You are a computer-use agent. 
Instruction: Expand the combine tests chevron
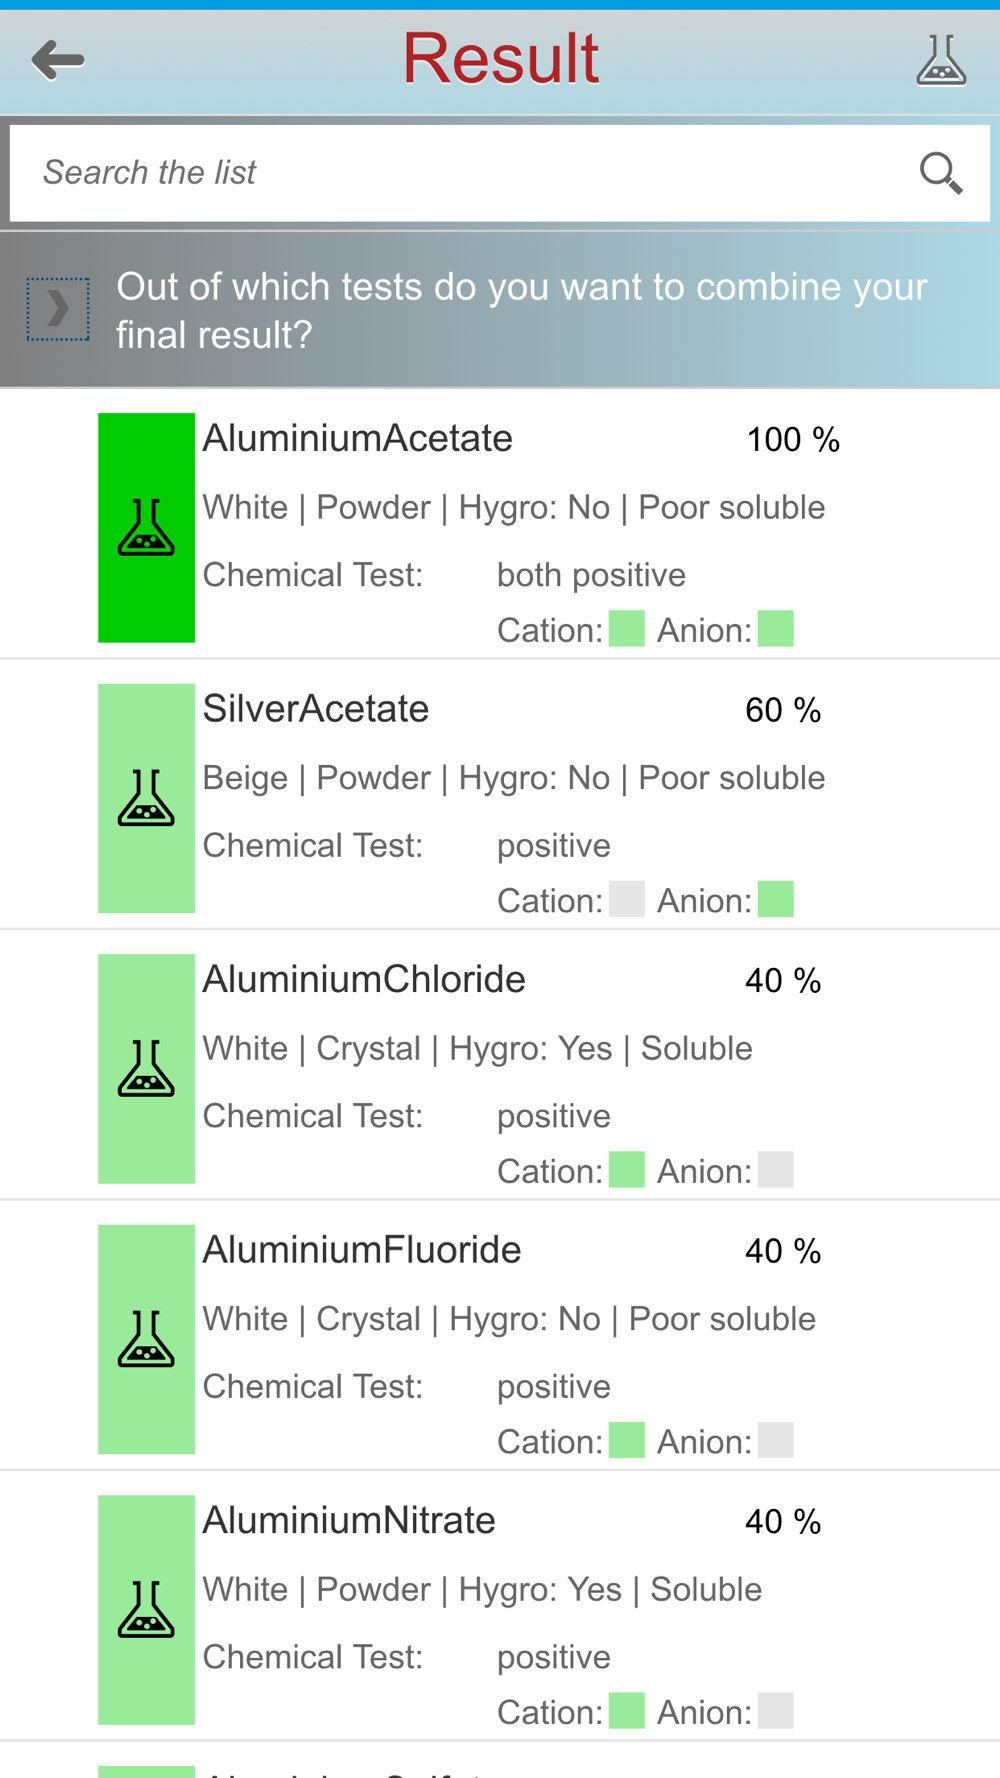tap(58, 309)
